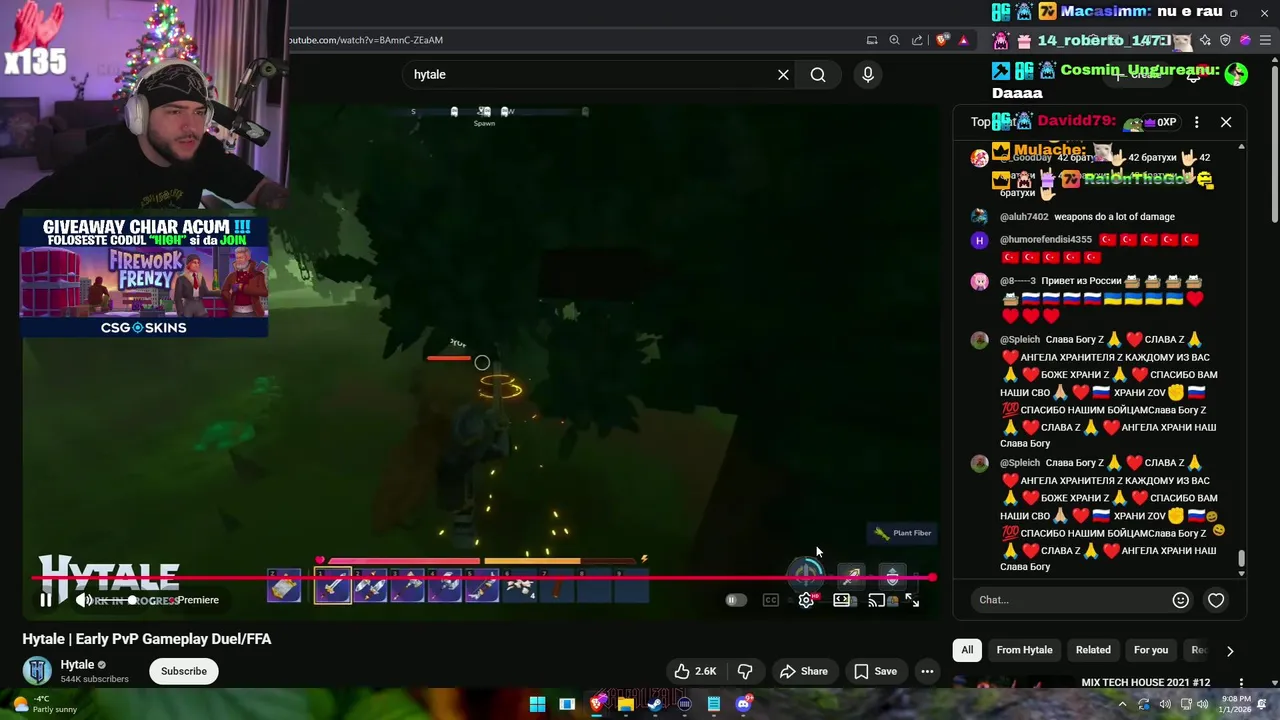Click the YouTube search magnifier button
The height and width of the screenshot is (720, 1280).
[x=818, y=75]
